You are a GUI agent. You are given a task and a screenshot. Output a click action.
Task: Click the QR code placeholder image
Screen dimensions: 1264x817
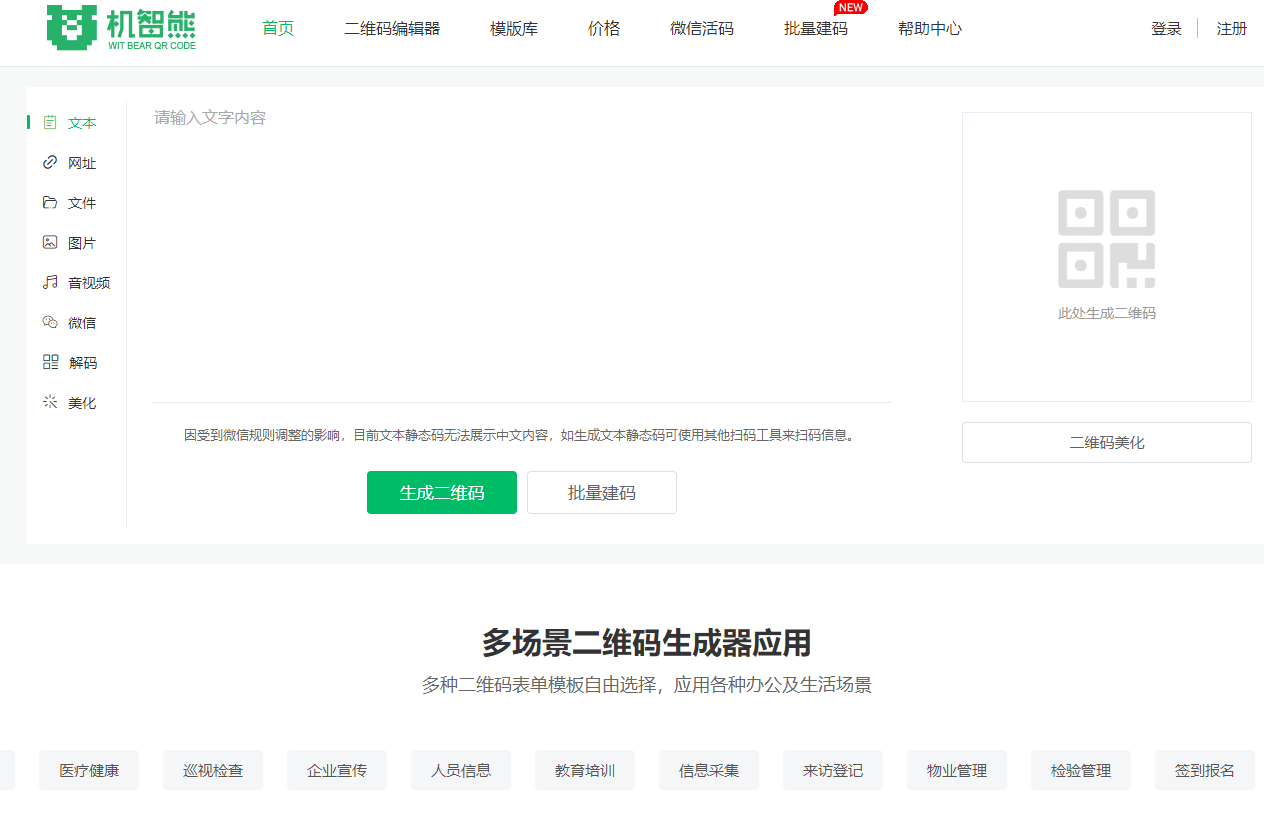(x=1106, y=239)
